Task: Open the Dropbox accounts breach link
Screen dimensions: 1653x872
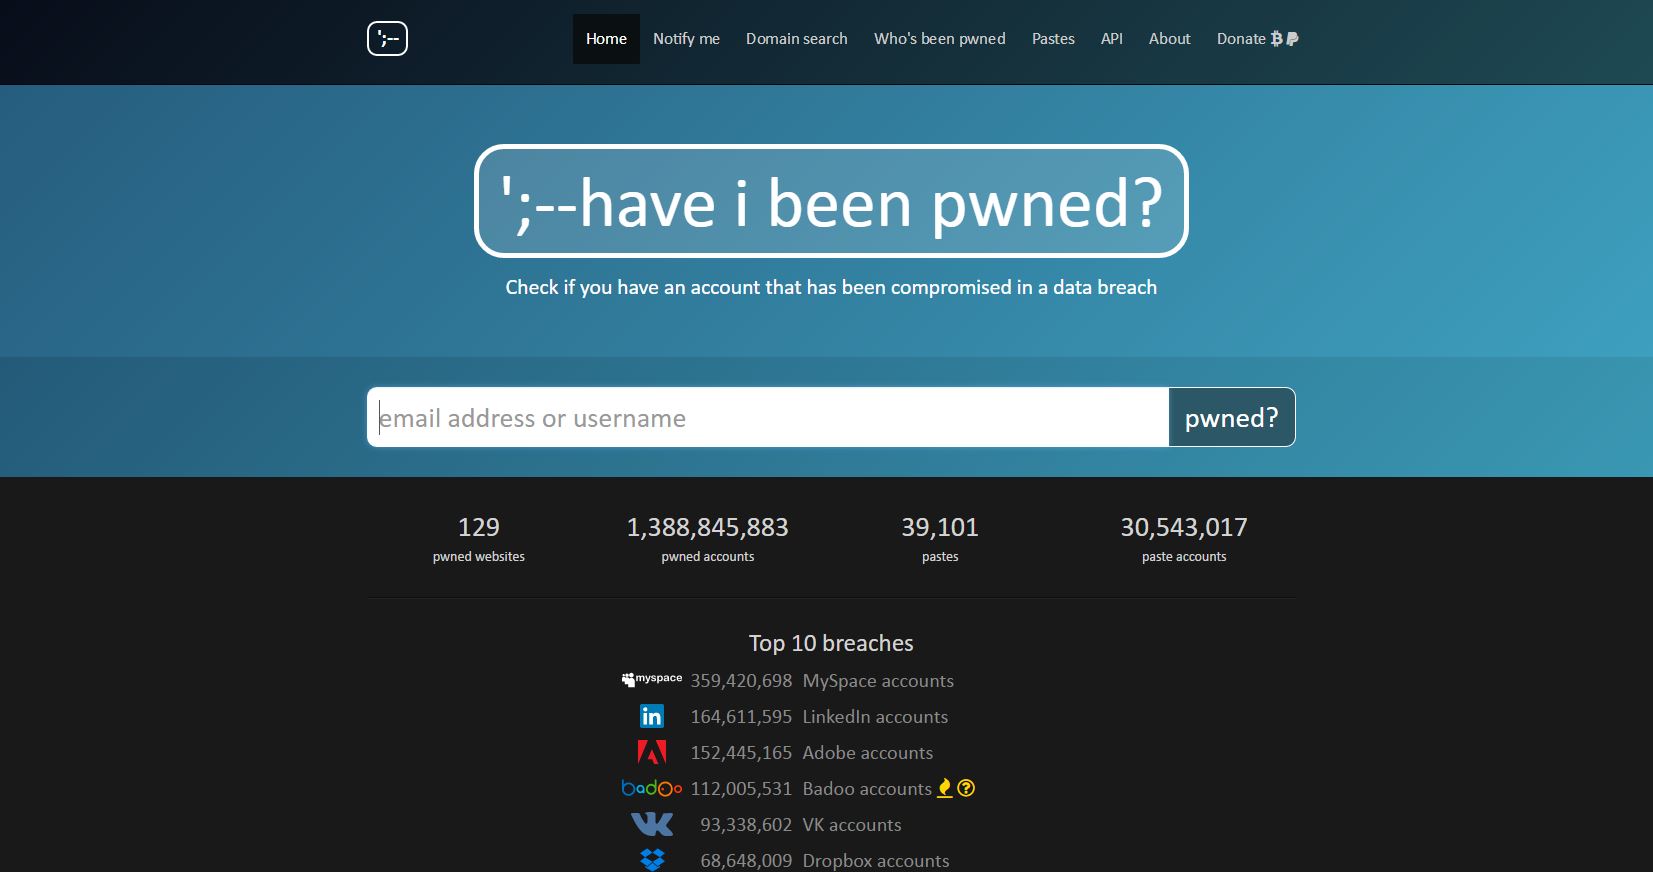Action: [x=876, y=861]
